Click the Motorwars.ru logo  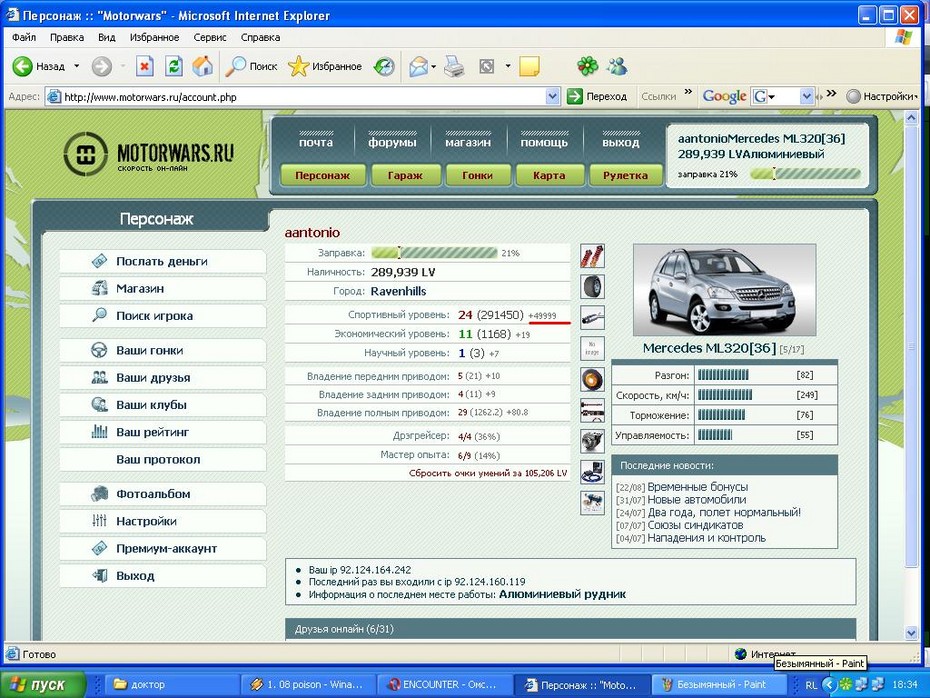(148, 154)
